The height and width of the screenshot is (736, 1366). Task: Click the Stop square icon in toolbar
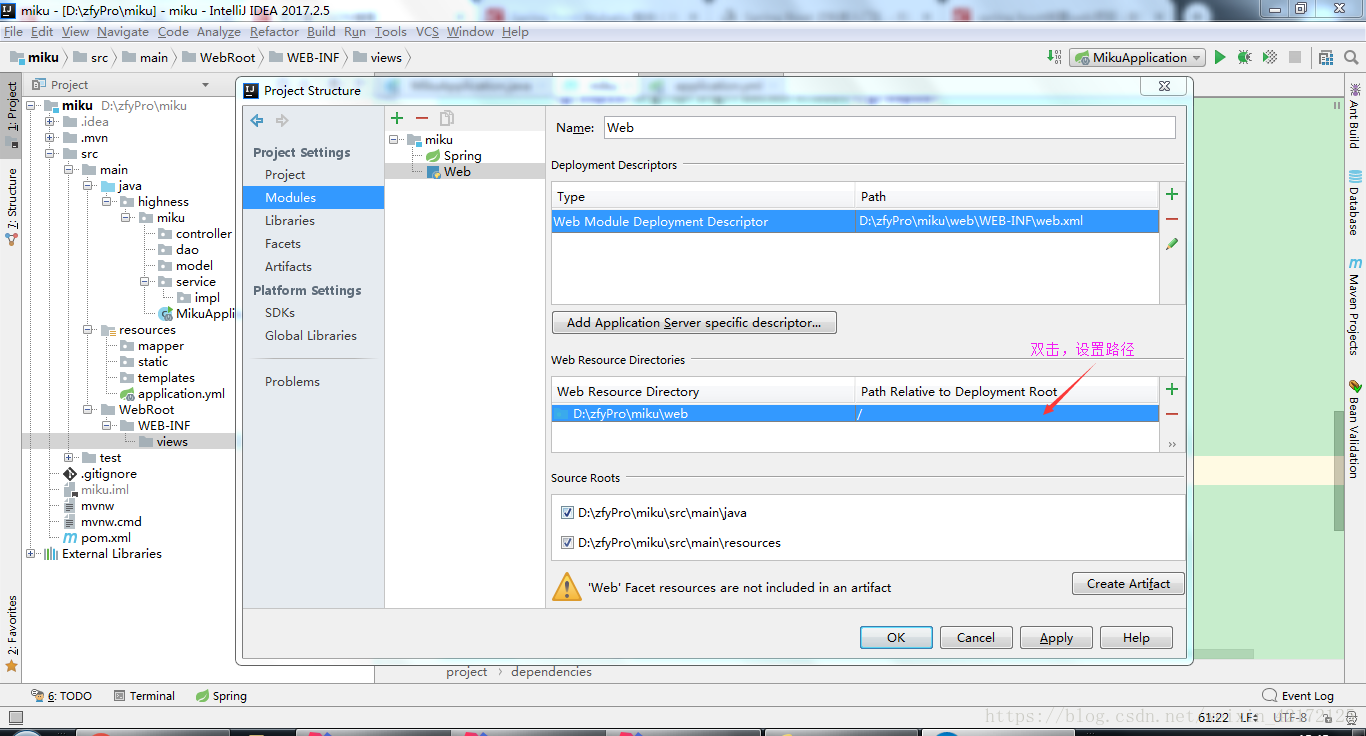[1295, 58]
